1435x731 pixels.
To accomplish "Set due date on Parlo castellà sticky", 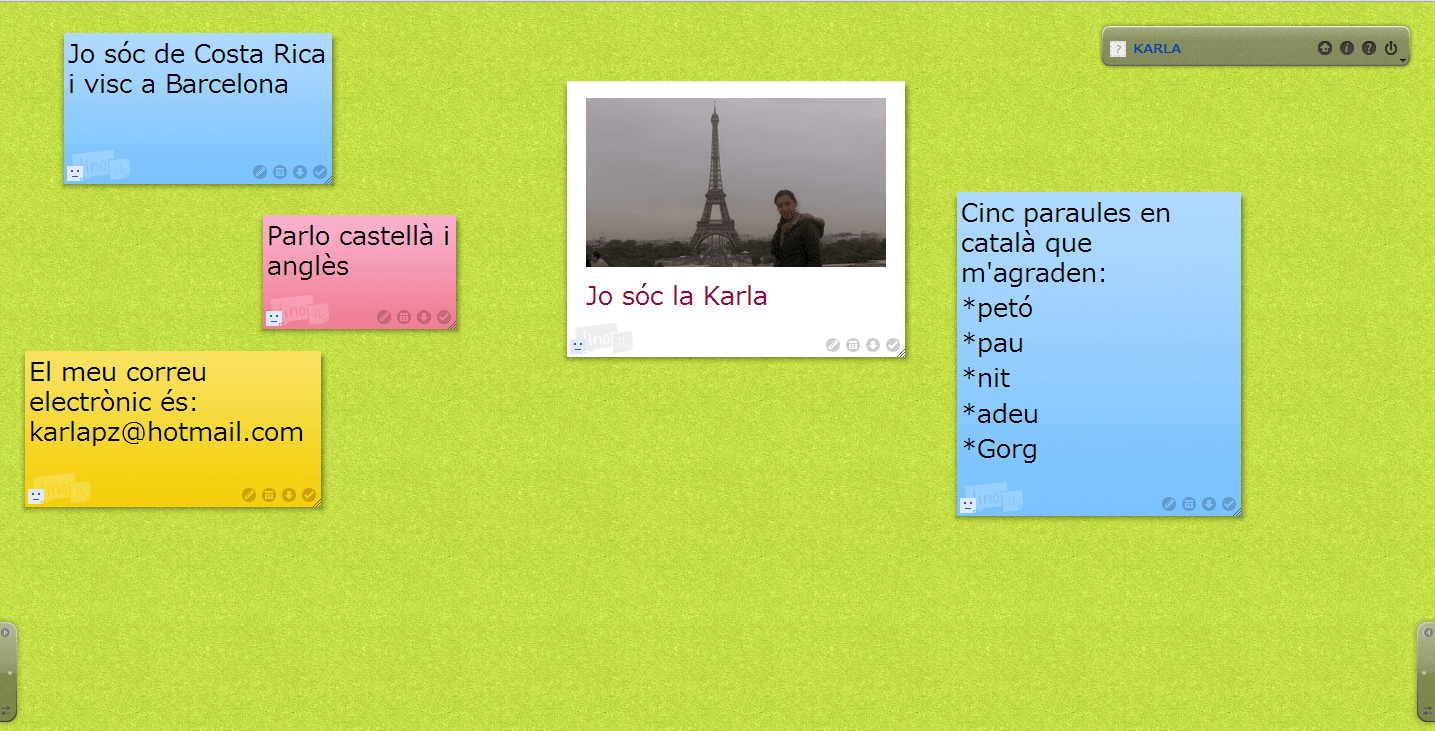I will [404, 317].
